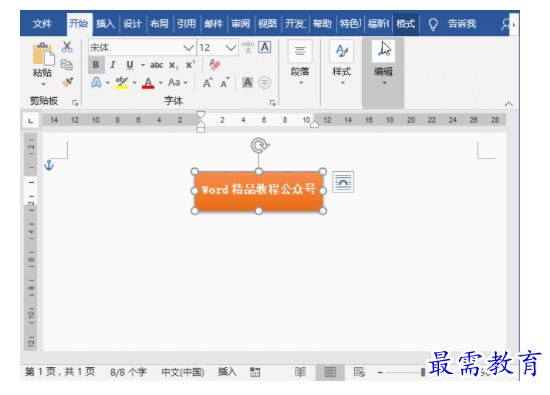550x395 pixels.
Task: Toggle superscript formatting
Action: (190, 65)
